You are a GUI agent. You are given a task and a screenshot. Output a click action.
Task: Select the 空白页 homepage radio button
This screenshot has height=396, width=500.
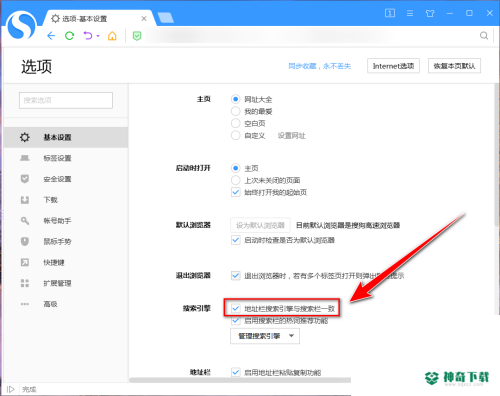pyautogui.click(x=235, y=123)
